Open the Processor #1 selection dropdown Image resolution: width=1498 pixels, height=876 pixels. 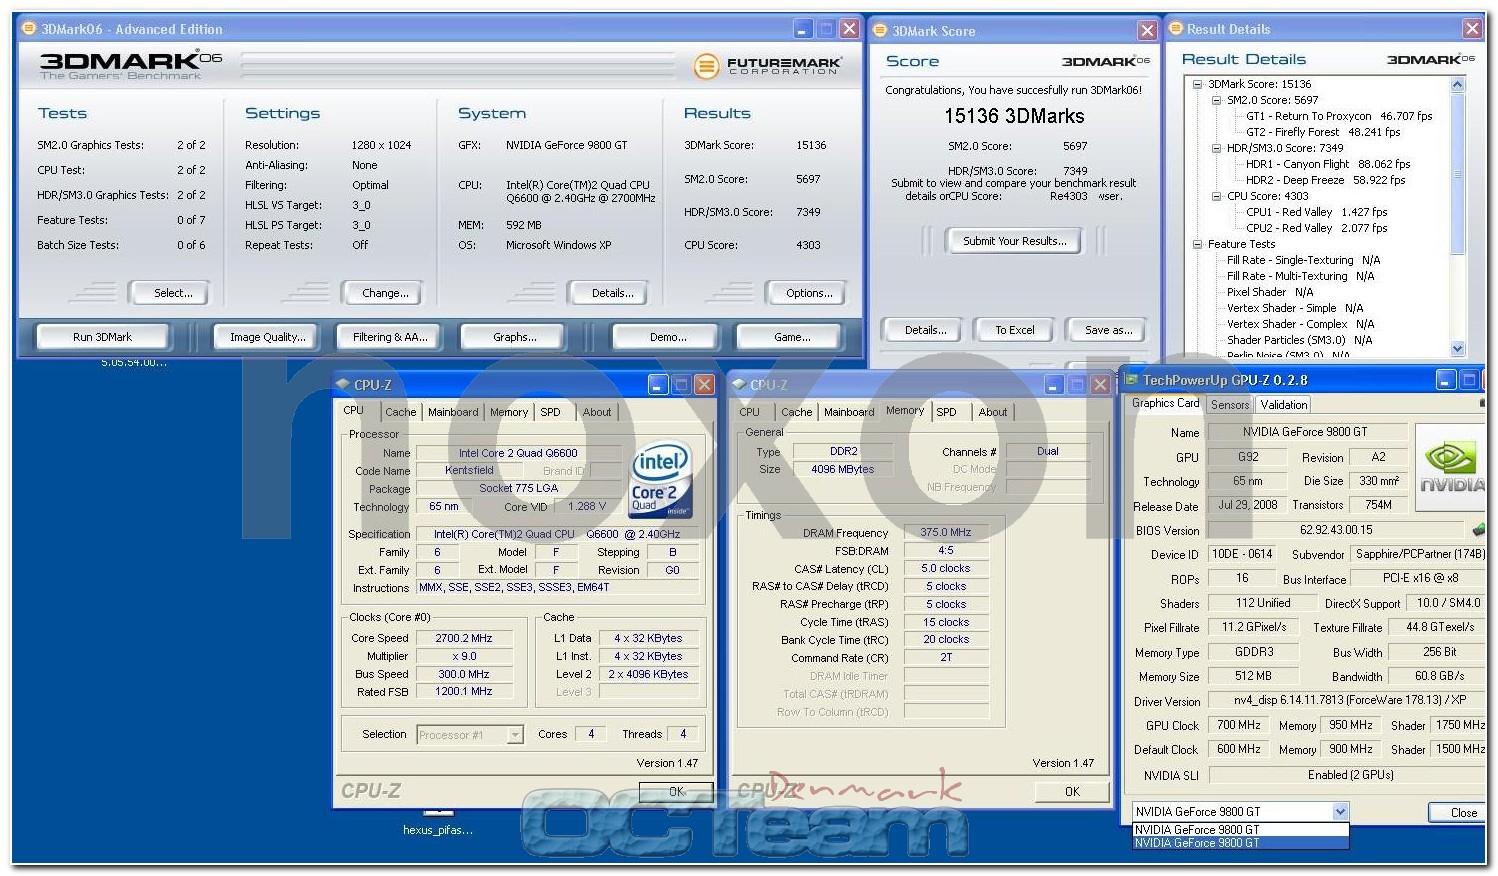click(515, 735)
